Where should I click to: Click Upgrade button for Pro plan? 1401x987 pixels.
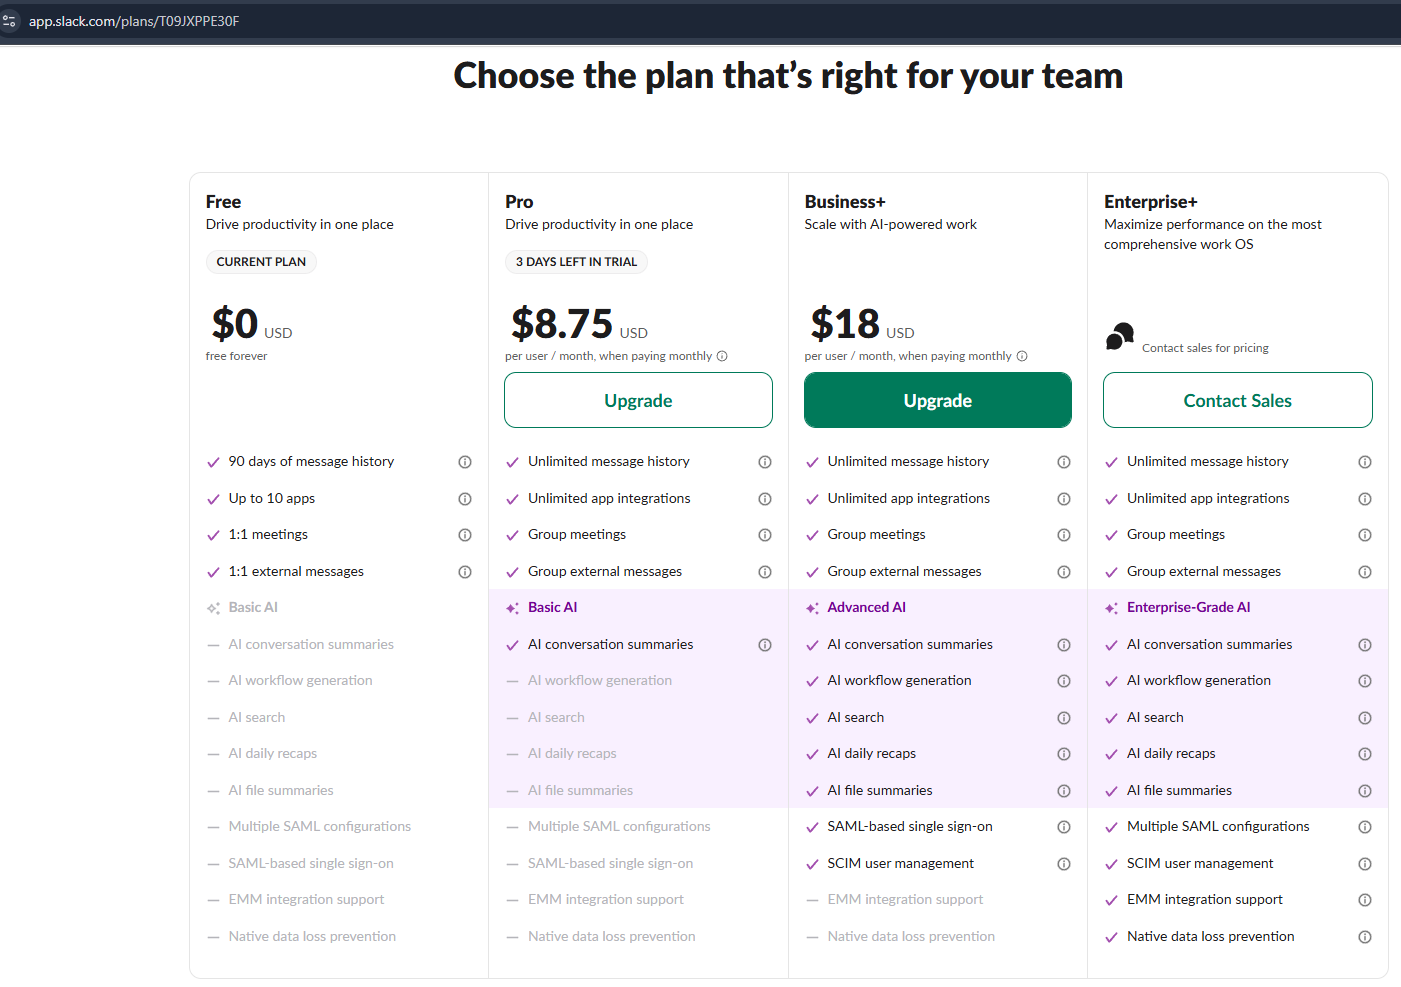tap(638, 400)
